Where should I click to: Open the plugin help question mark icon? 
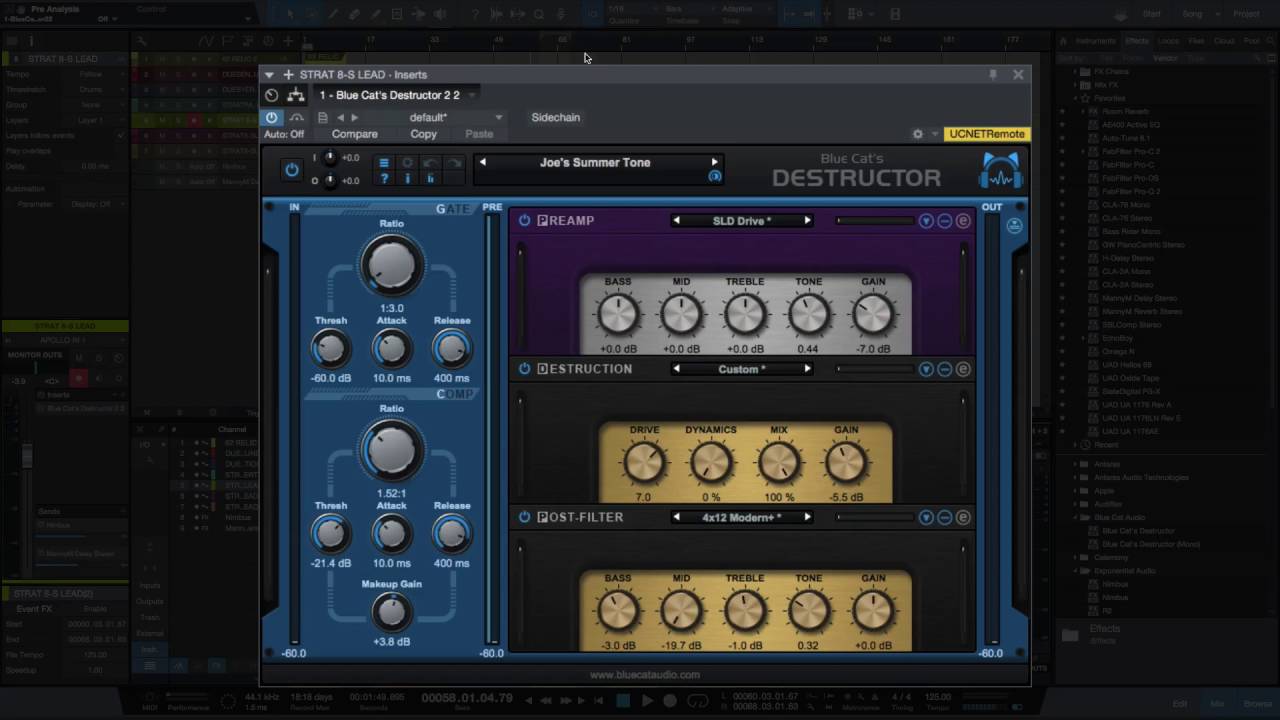point(383,179)
